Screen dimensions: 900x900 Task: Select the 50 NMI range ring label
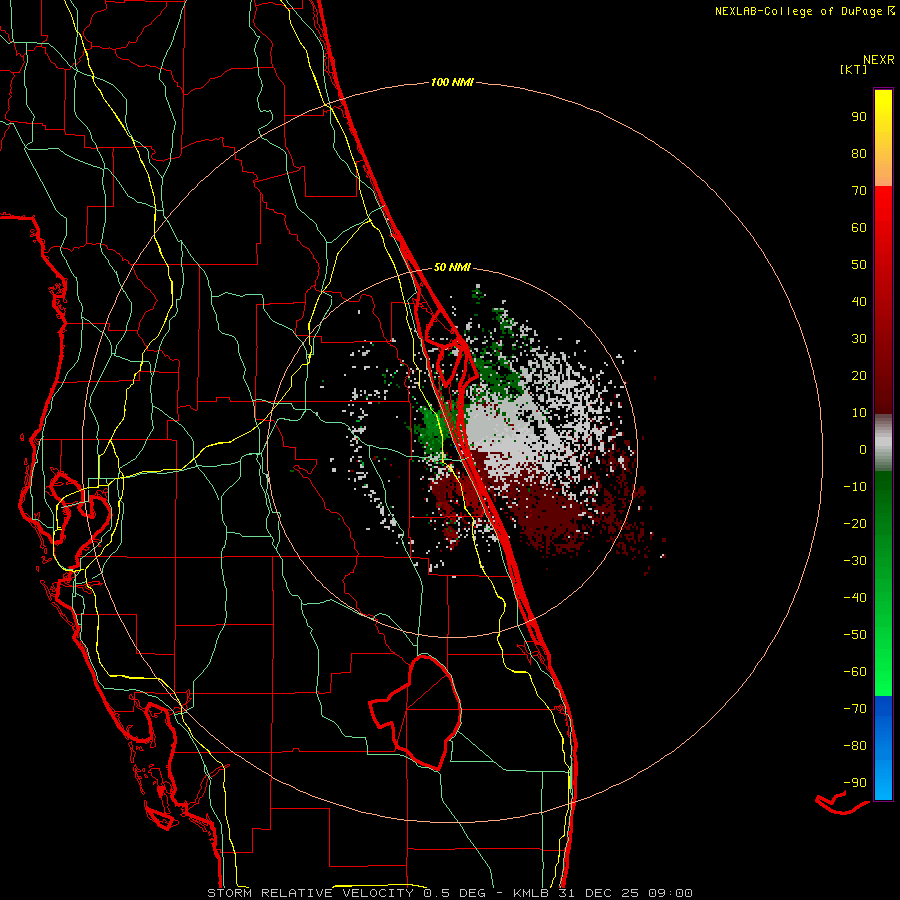coord(452,267)
